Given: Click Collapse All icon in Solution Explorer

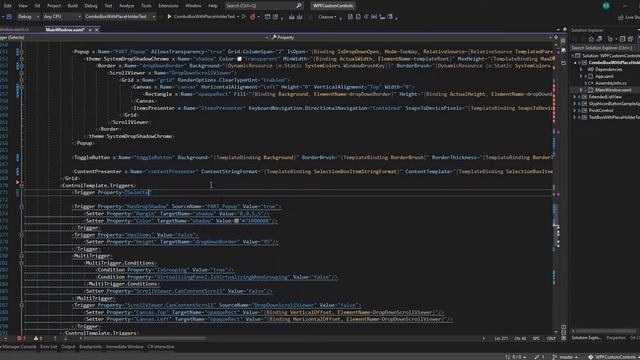Looking at the screenshot, I should pyautogui.click(x=622, y=39).
